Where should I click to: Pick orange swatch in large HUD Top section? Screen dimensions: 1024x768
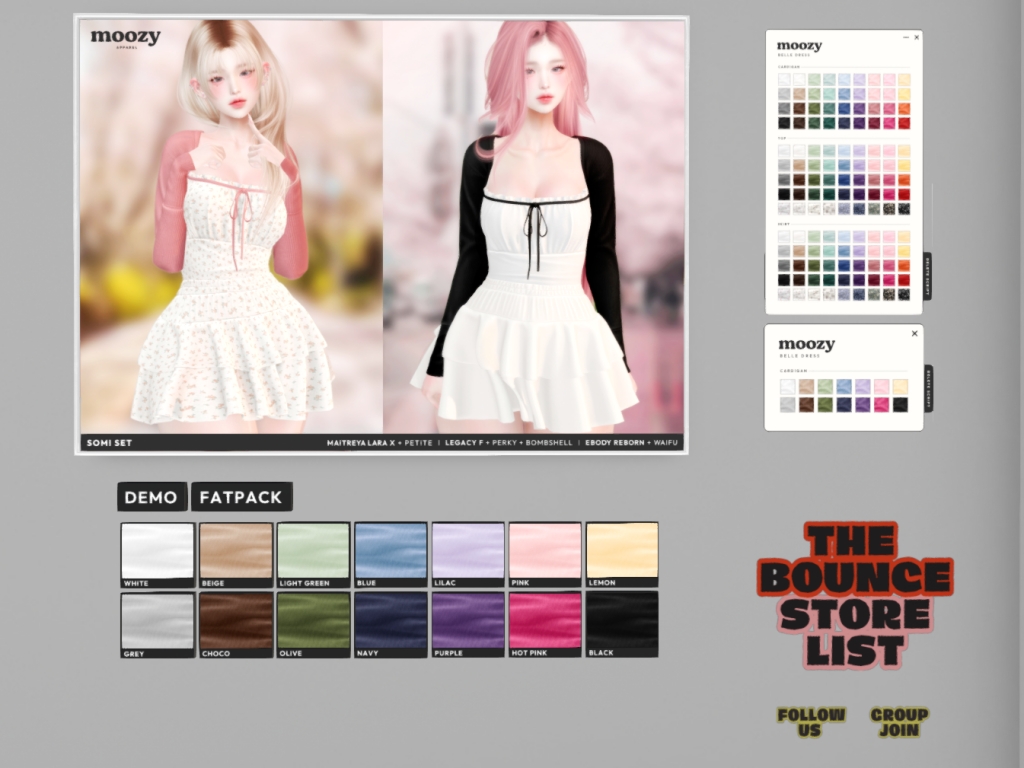click(x=904, y=180)
